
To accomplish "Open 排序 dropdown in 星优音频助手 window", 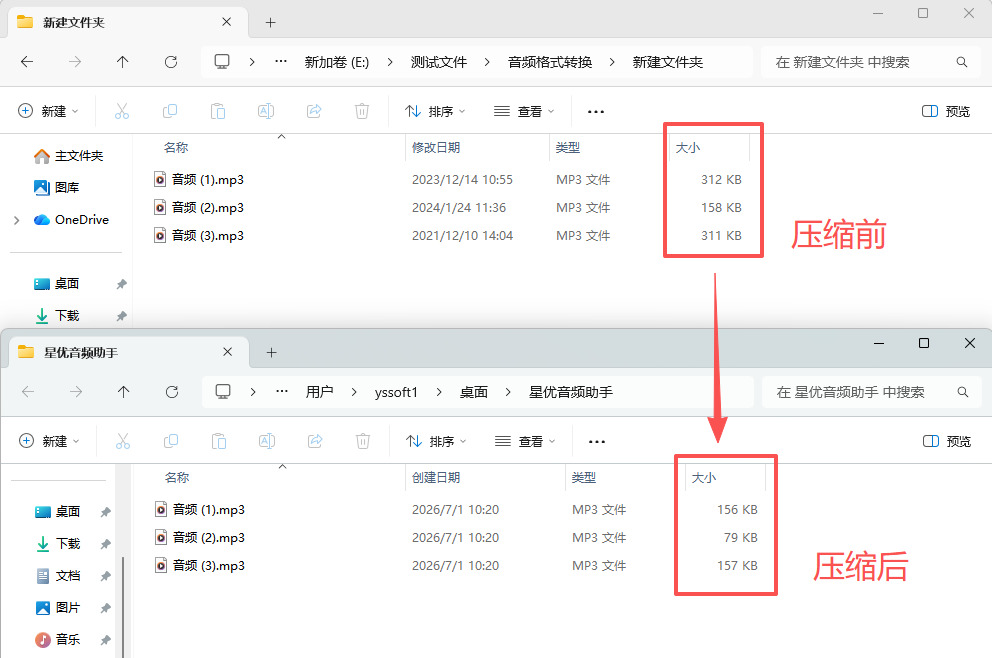I will click(437, 441).
